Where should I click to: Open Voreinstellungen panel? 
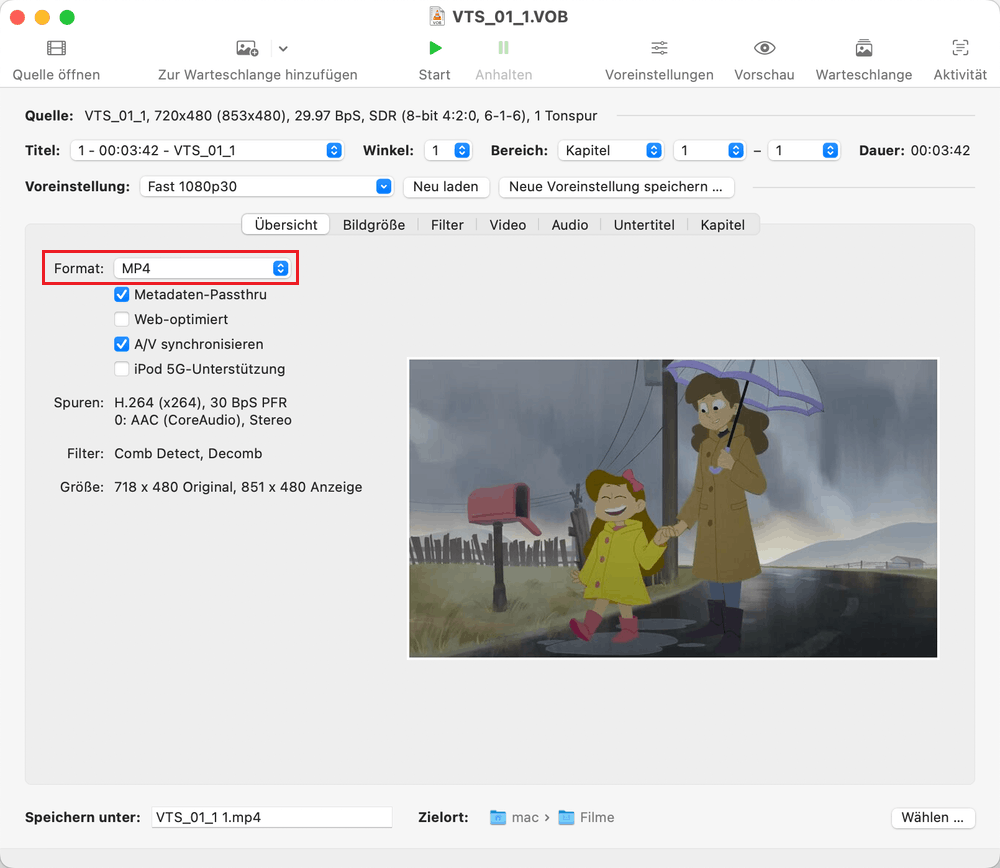point(658,47)
